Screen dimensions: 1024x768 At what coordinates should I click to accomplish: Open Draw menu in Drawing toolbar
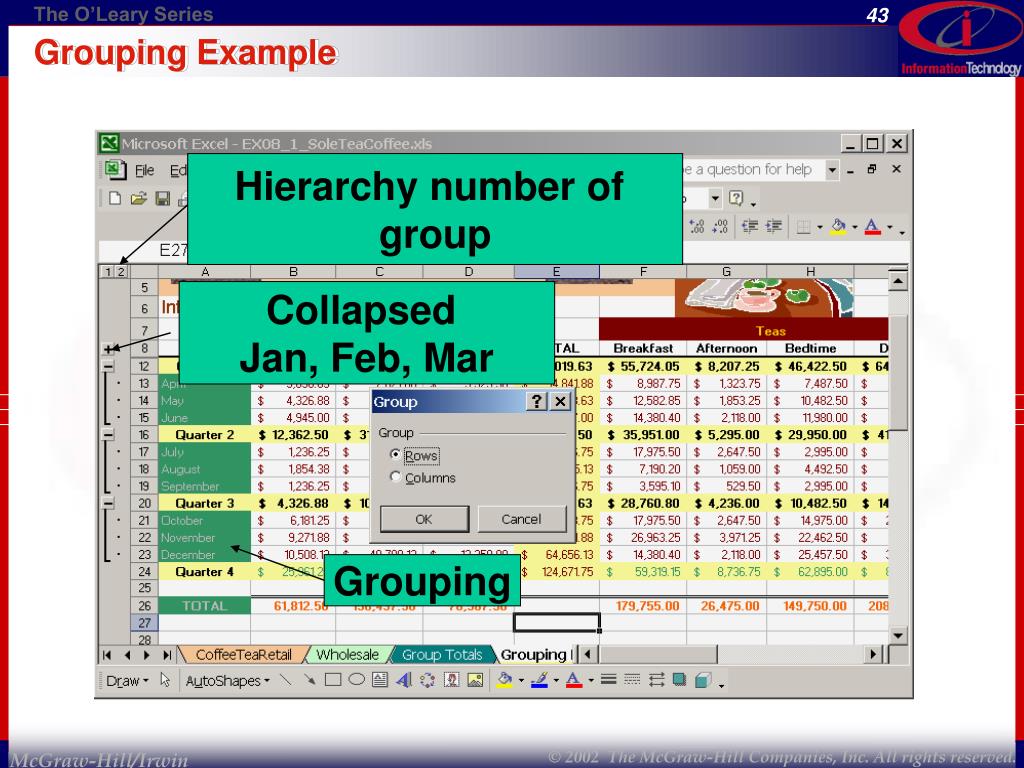(127, 680)
